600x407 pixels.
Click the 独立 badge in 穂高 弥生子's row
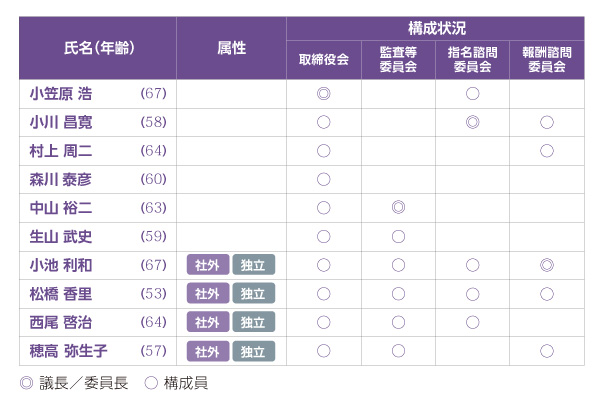coord(253,351)
